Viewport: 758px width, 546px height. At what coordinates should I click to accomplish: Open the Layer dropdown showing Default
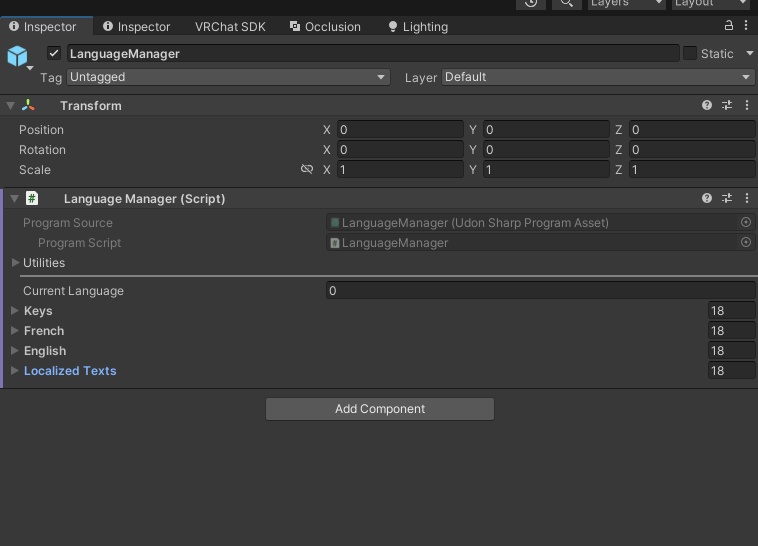598,77
